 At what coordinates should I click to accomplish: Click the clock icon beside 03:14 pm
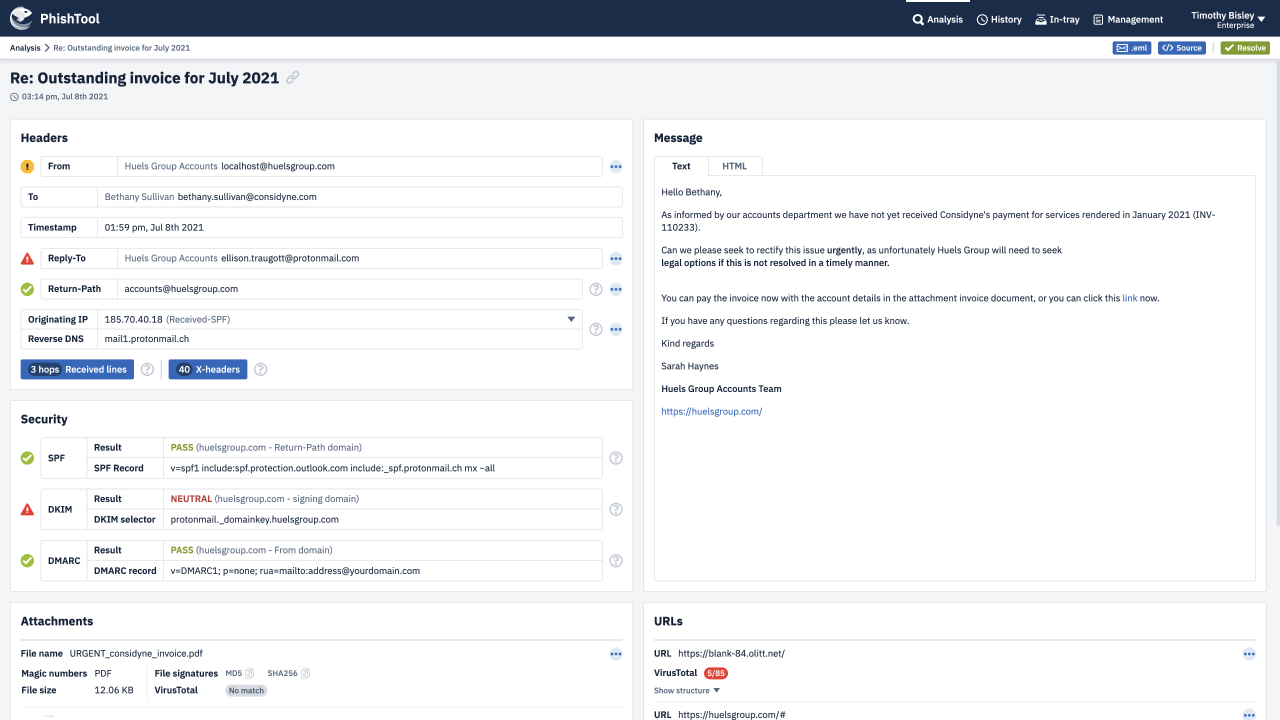click(14, 97)
